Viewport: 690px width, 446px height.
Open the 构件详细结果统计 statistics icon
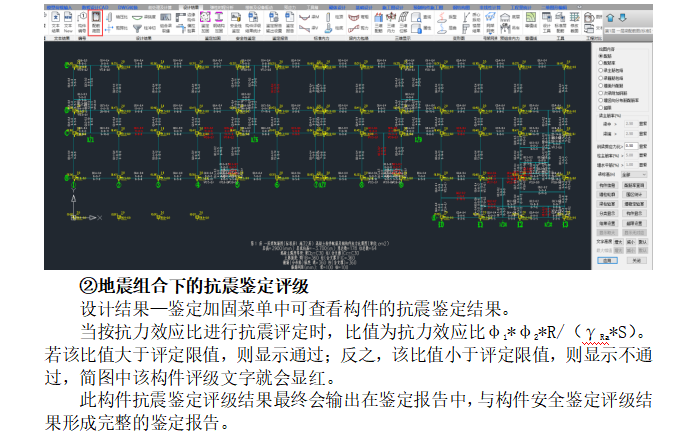[253, 22]
